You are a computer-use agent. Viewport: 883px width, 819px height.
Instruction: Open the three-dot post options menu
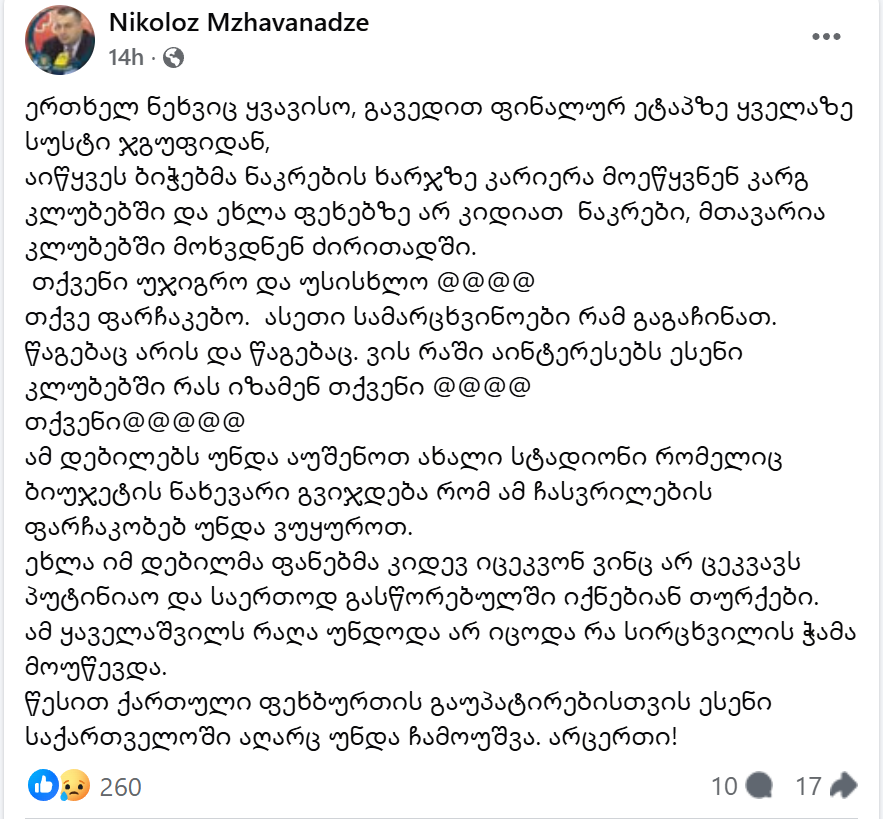tap(827, 37)
